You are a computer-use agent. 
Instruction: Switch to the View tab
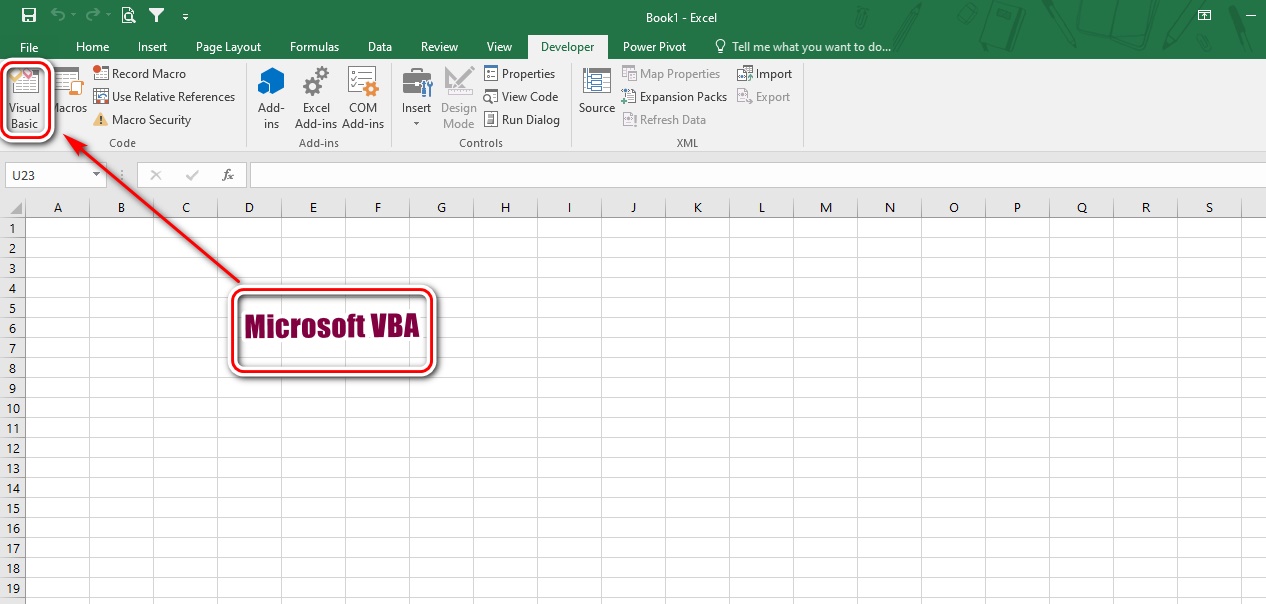499,47
